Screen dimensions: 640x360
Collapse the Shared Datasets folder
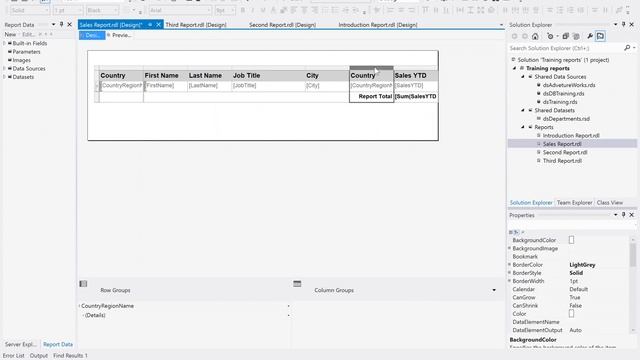pos(523,110)
